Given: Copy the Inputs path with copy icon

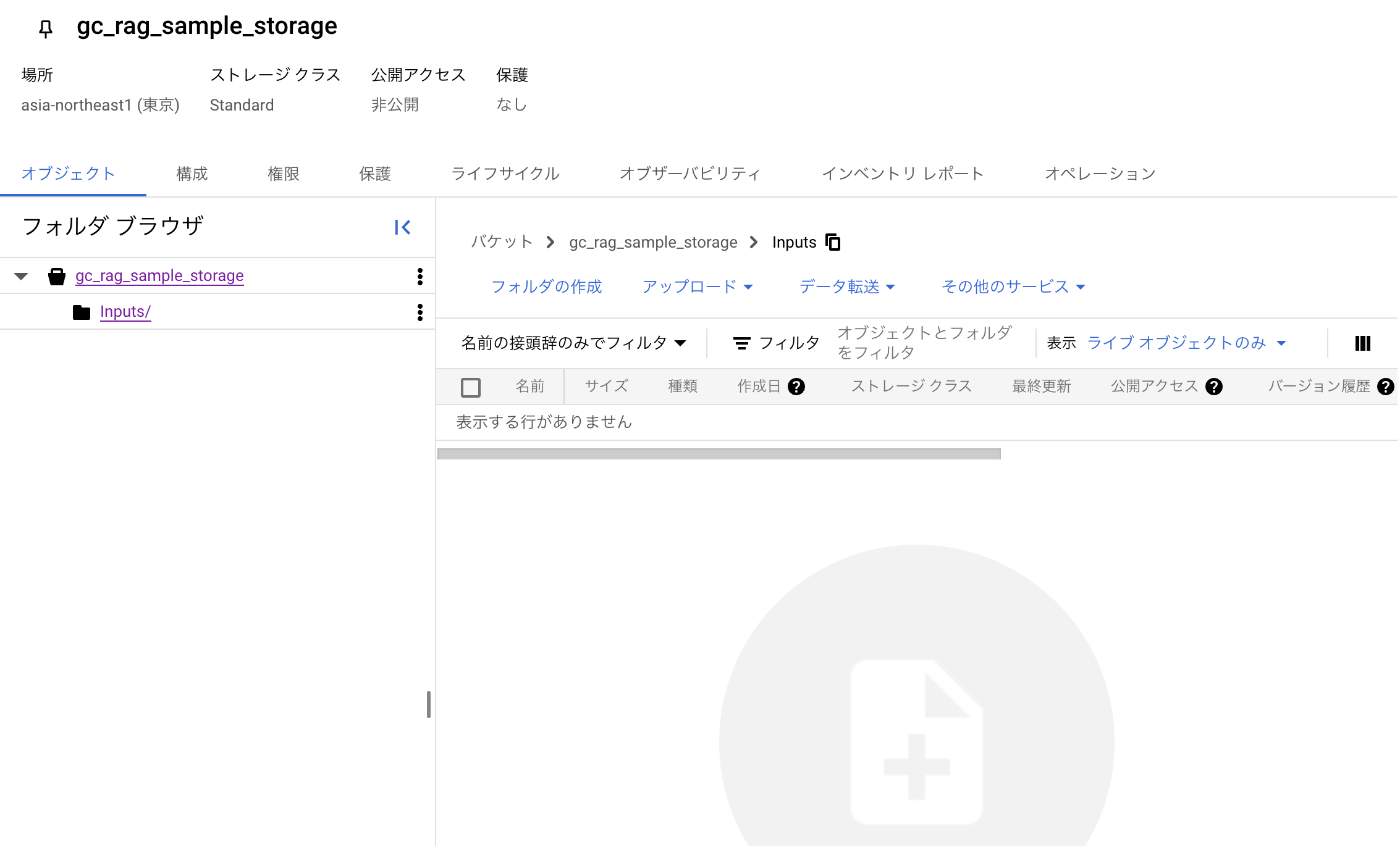Looking at the screenshot, I should pos(833,242).
